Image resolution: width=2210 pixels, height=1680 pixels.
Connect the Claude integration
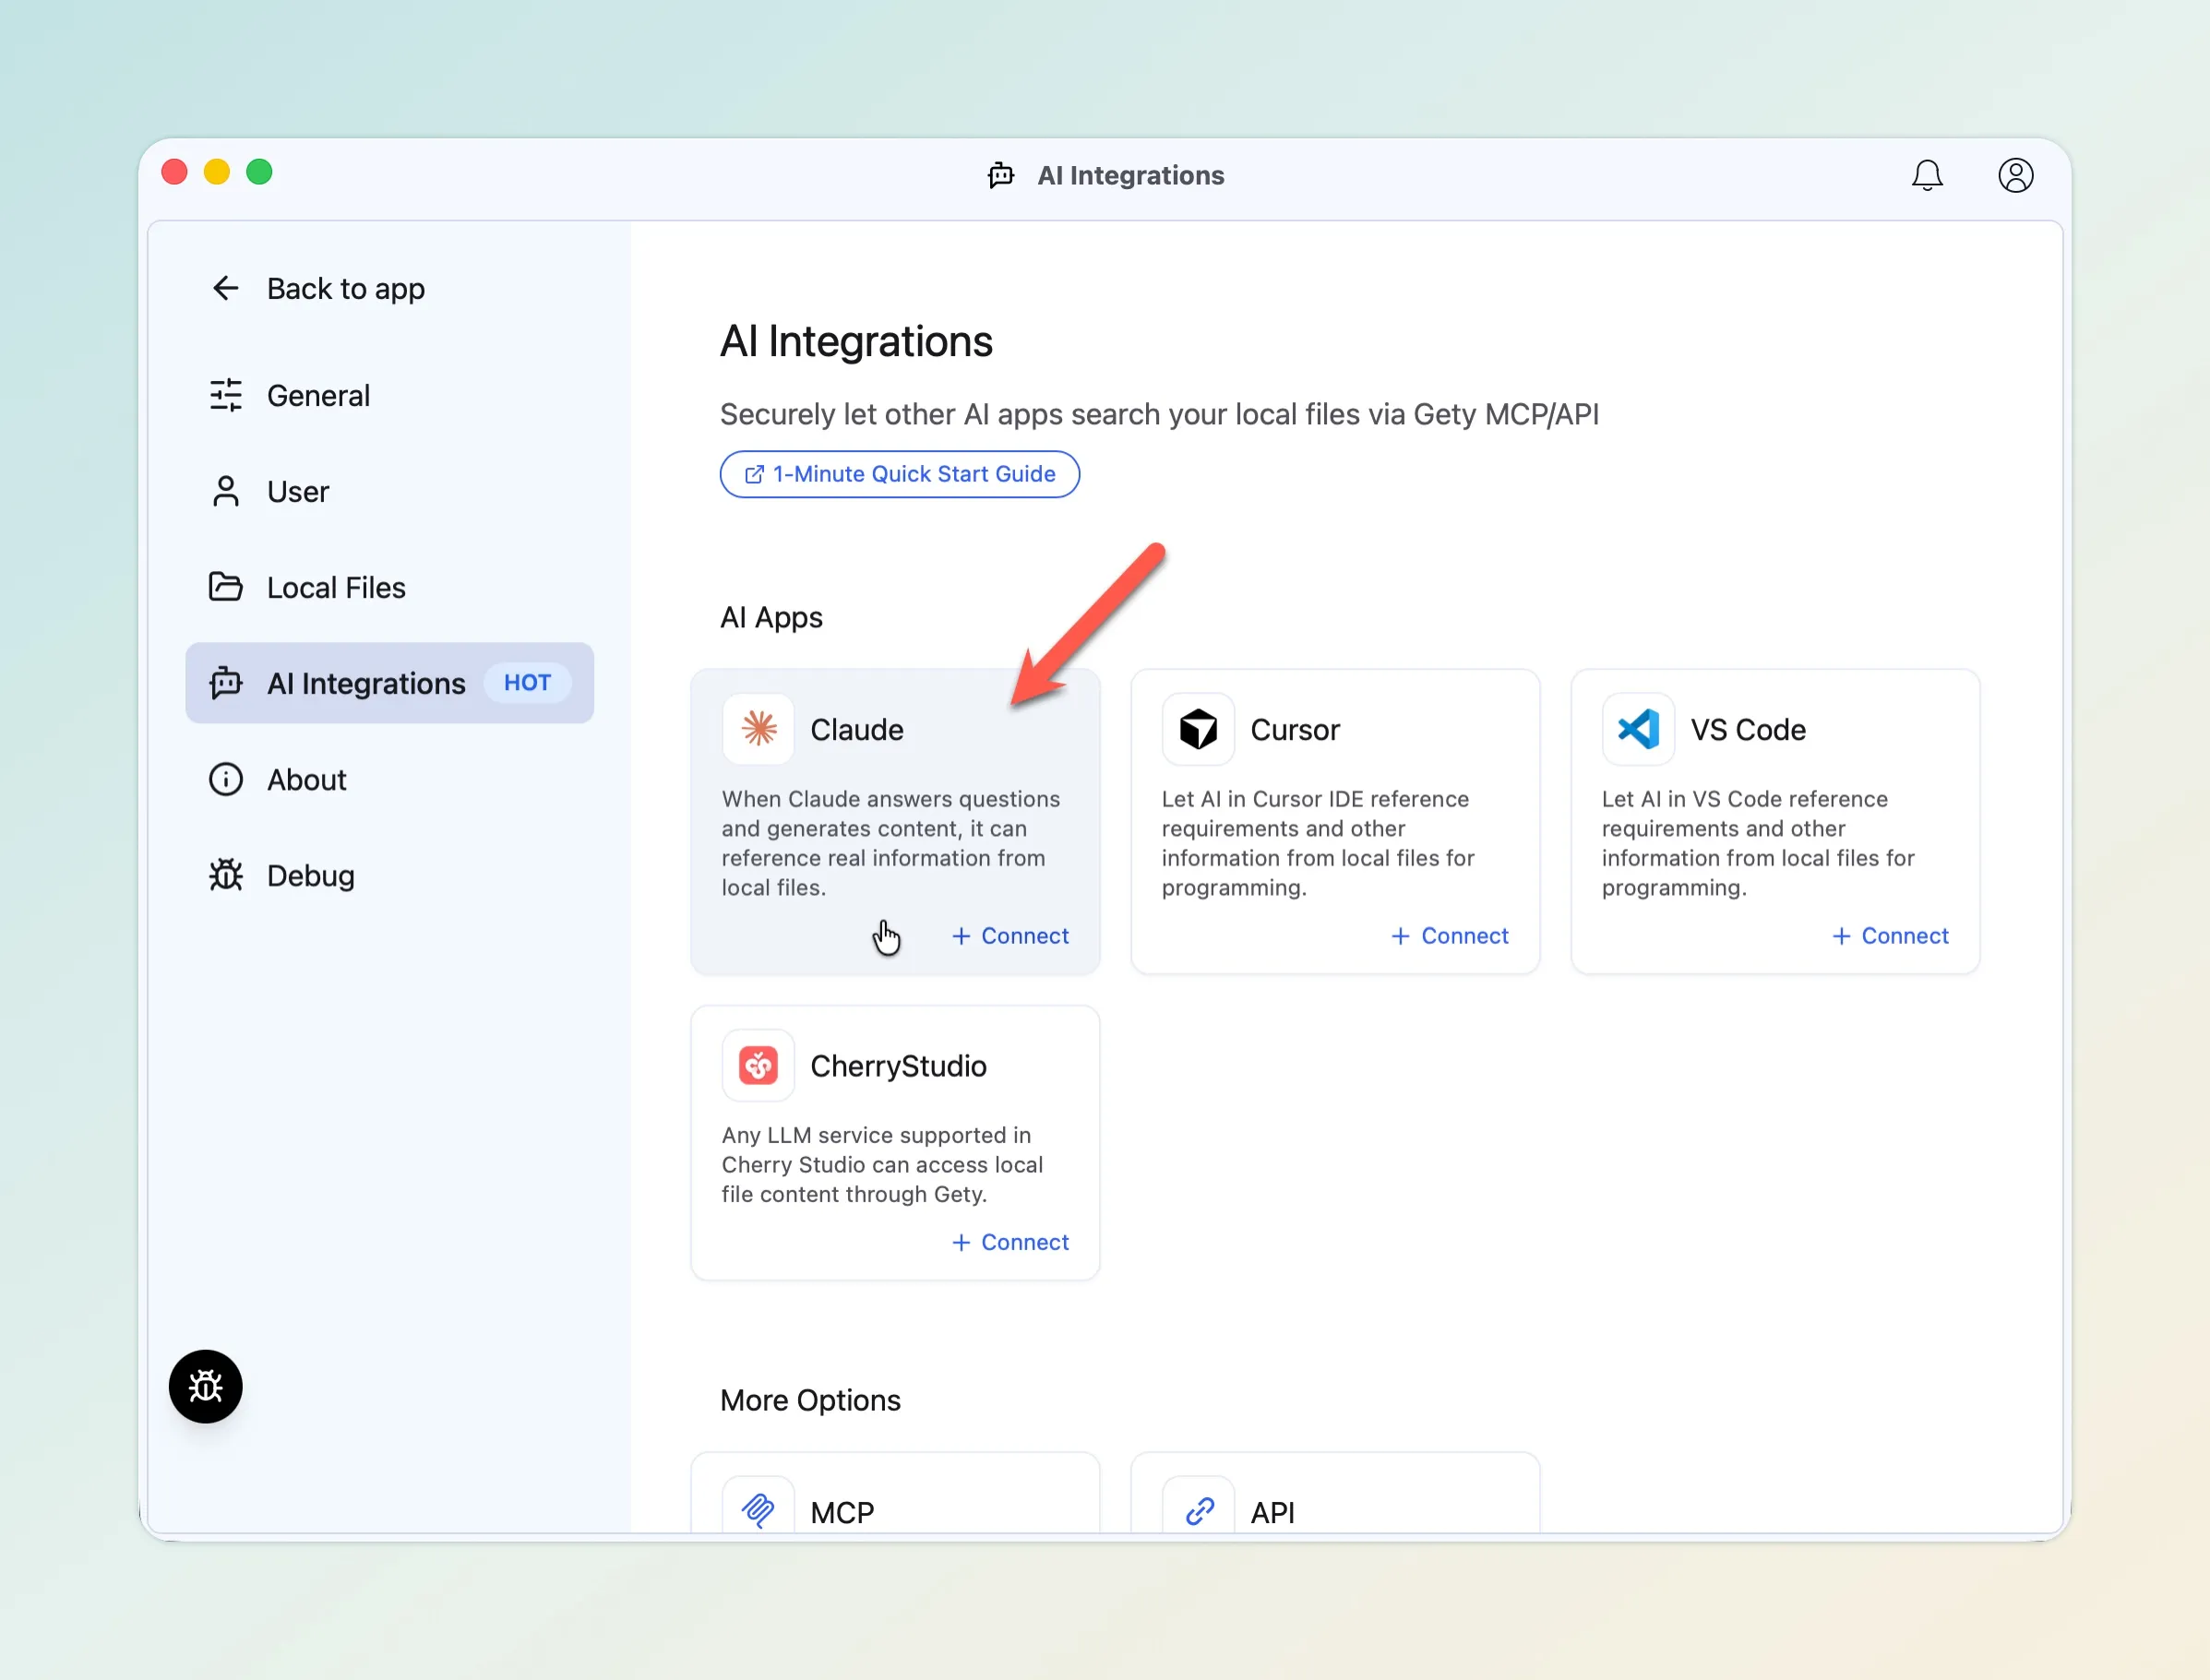point(1010,936)
